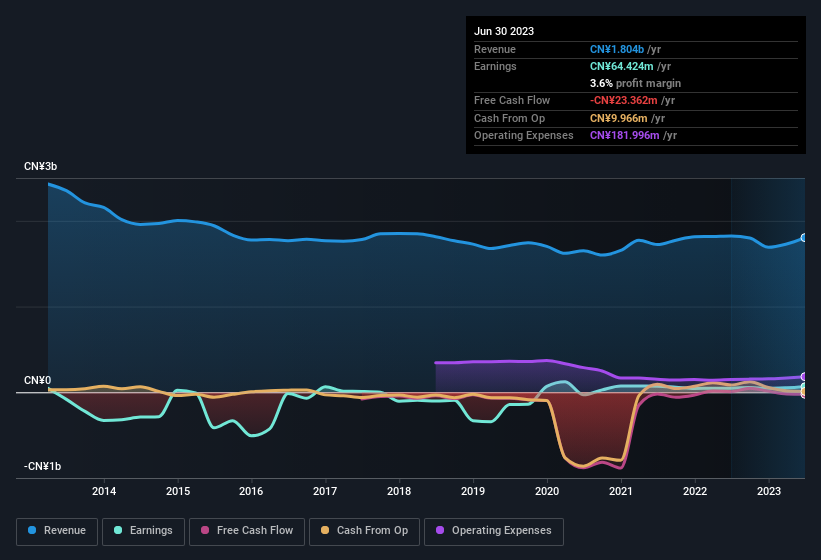Click the Free Cash Flow tooltip row
Image resolution: width=821 pixels, height=560 pixels.
pyautogui.click(x=636, y=100)
